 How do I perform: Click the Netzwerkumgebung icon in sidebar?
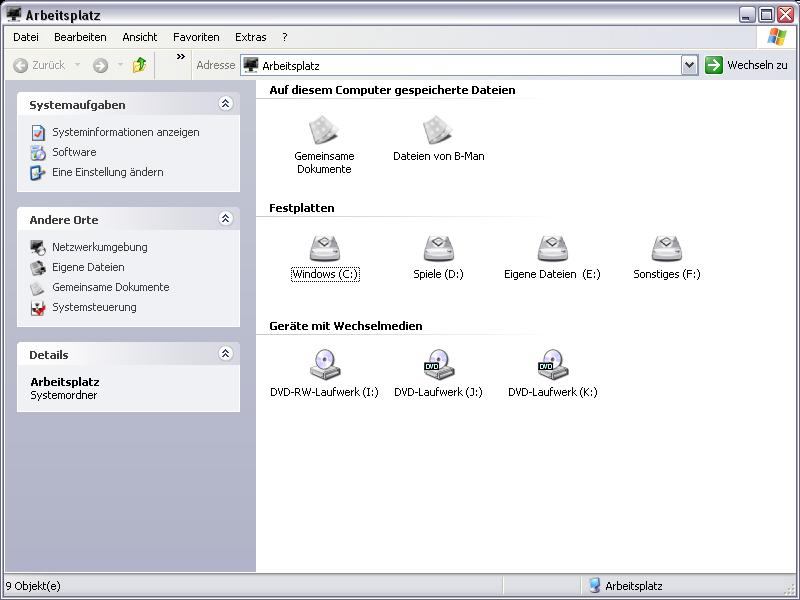point(38,247)
